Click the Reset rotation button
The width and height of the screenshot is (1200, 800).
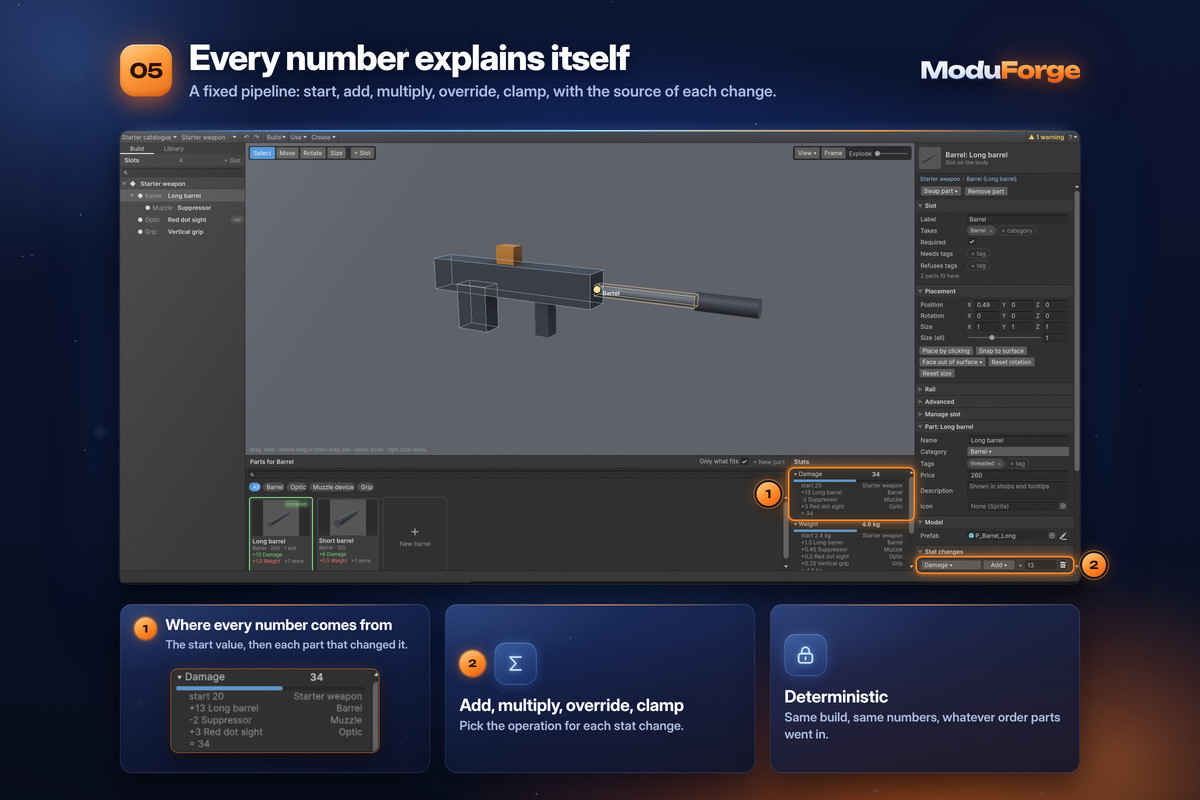tap(1011, 362)
